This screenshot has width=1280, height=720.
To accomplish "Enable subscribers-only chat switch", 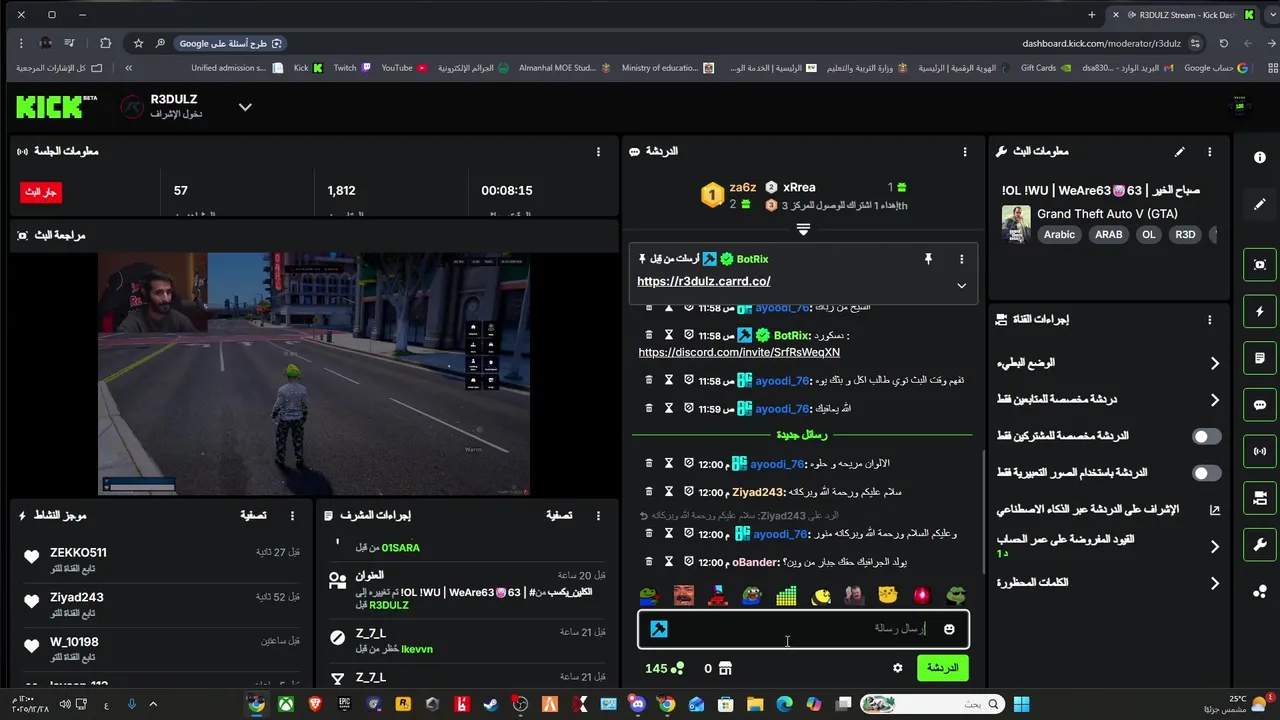I will coord(1207,436).
